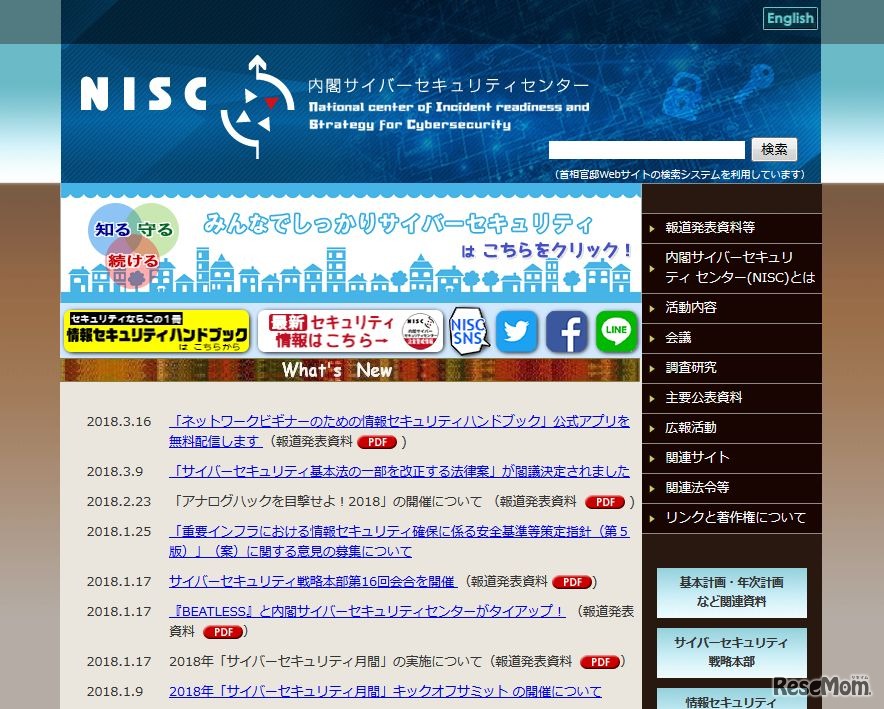Screen dimensions: 884x709
Task: Open the NISC Facebook page via Facebook icon
Action: (566, 332)
